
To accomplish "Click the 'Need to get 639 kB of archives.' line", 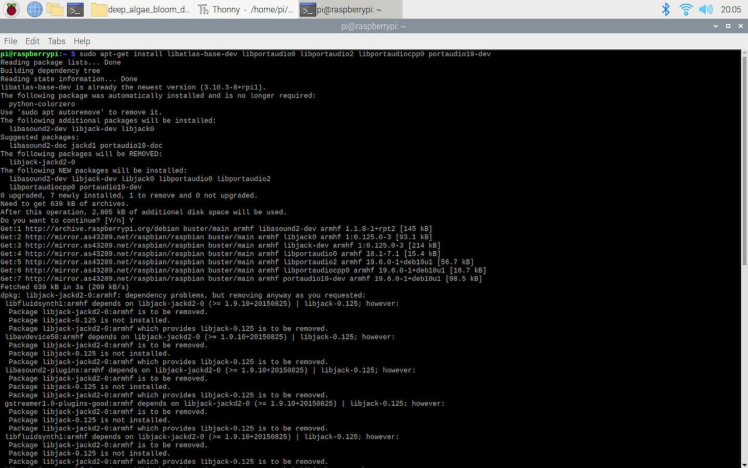I will click(64, 204).
